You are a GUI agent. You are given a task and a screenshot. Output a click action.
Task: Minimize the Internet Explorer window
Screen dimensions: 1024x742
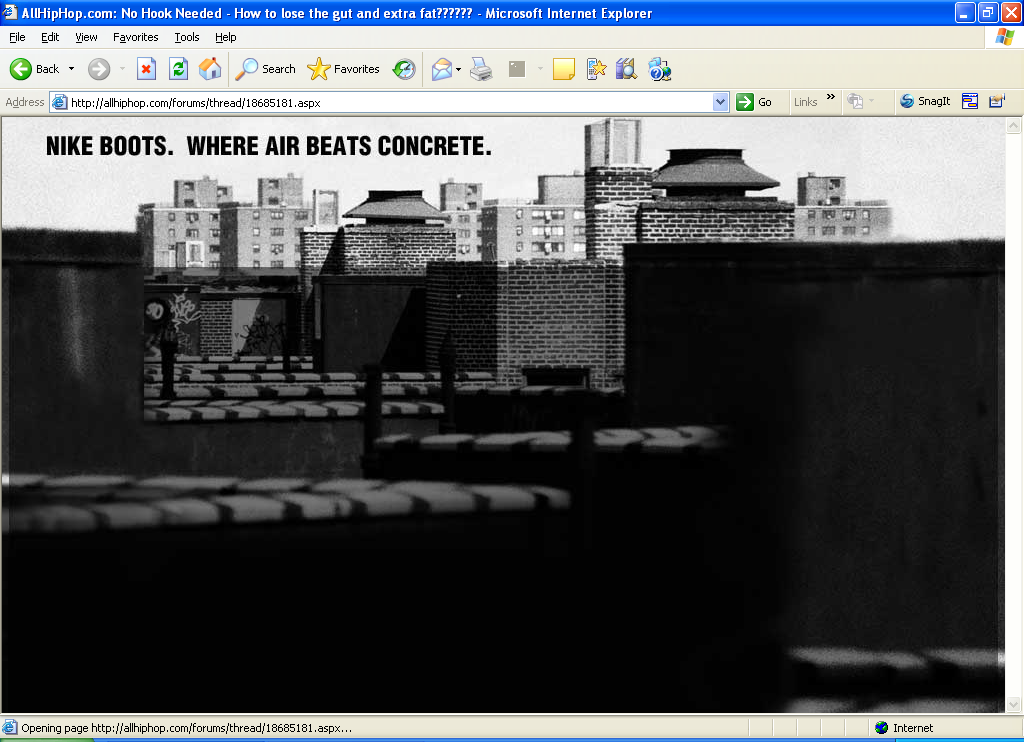coord(965,12)
